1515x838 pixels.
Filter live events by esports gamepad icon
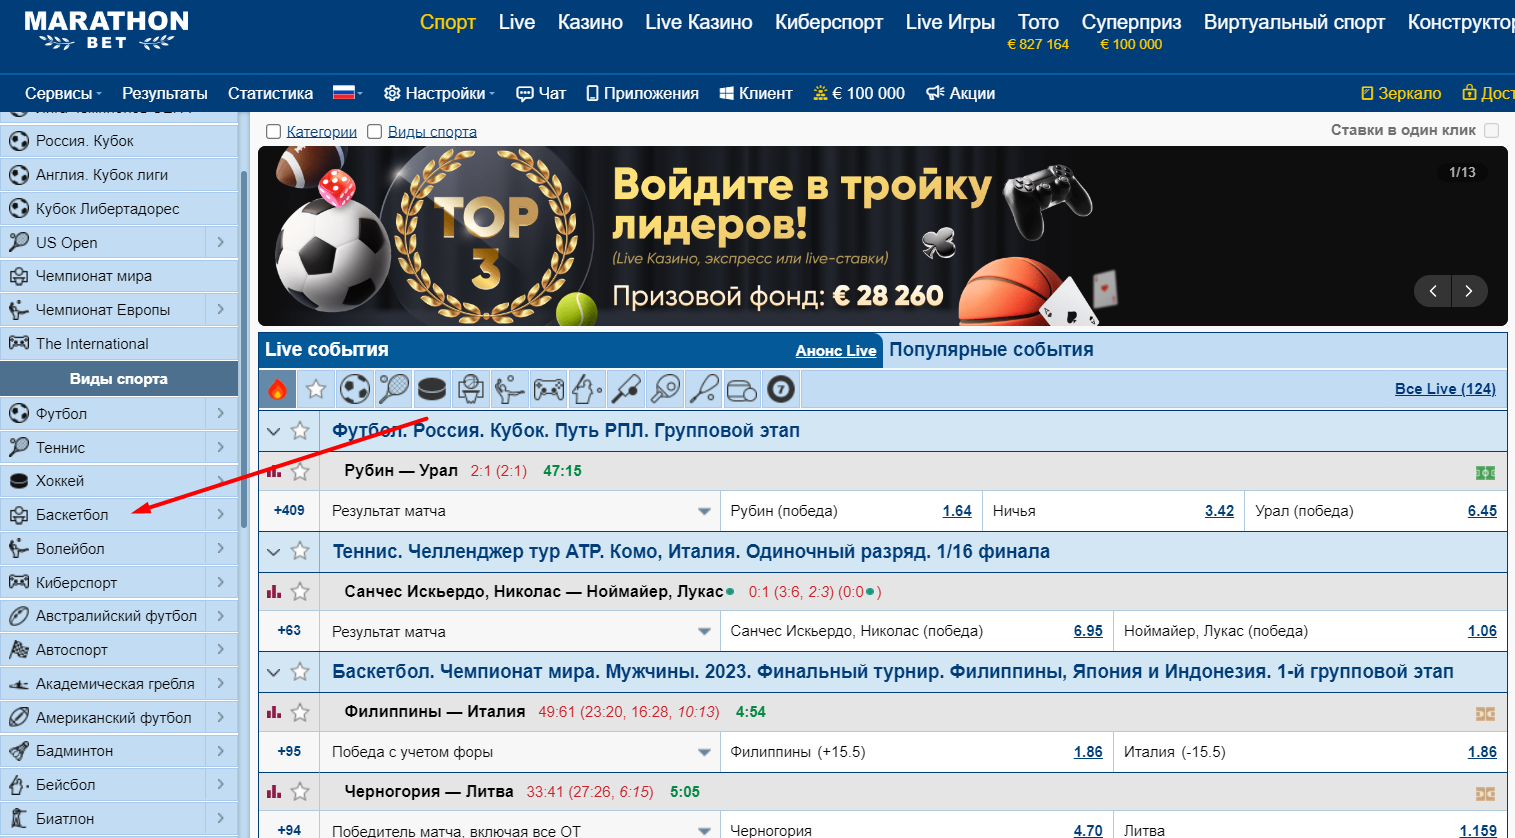(548, 389)
